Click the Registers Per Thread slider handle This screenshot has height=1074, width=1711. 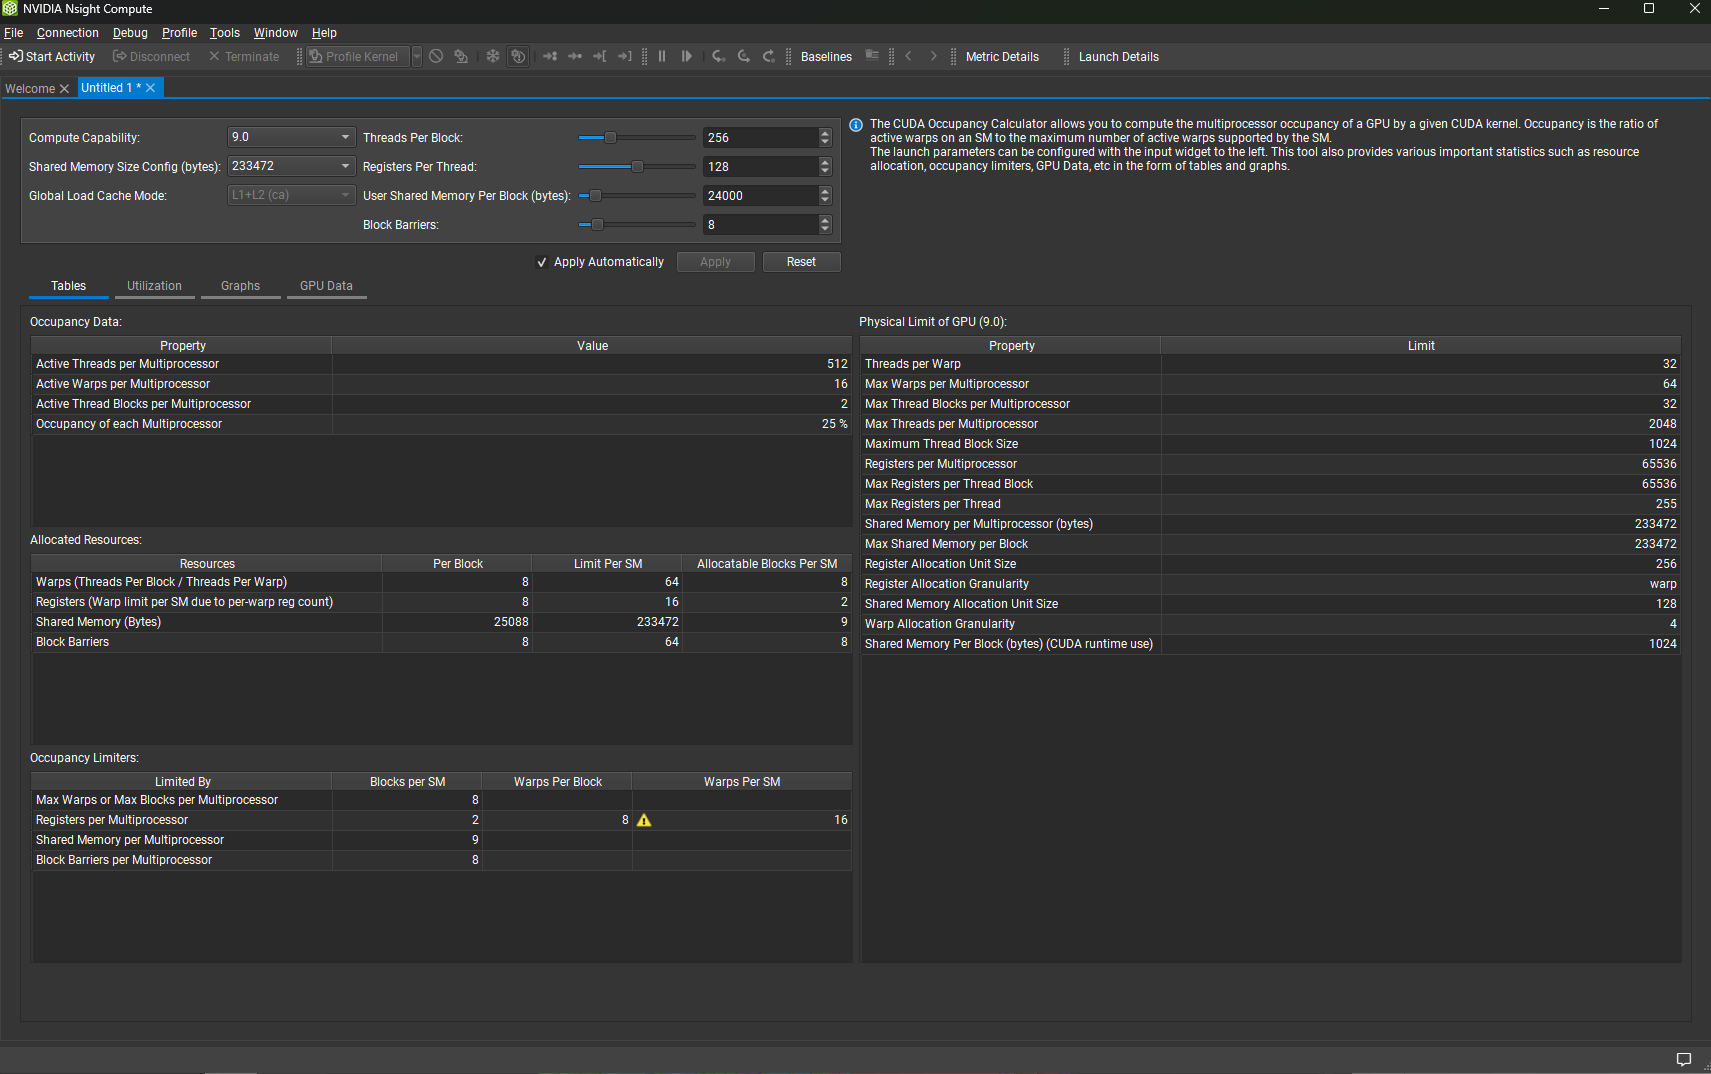[x=637, y=167]
